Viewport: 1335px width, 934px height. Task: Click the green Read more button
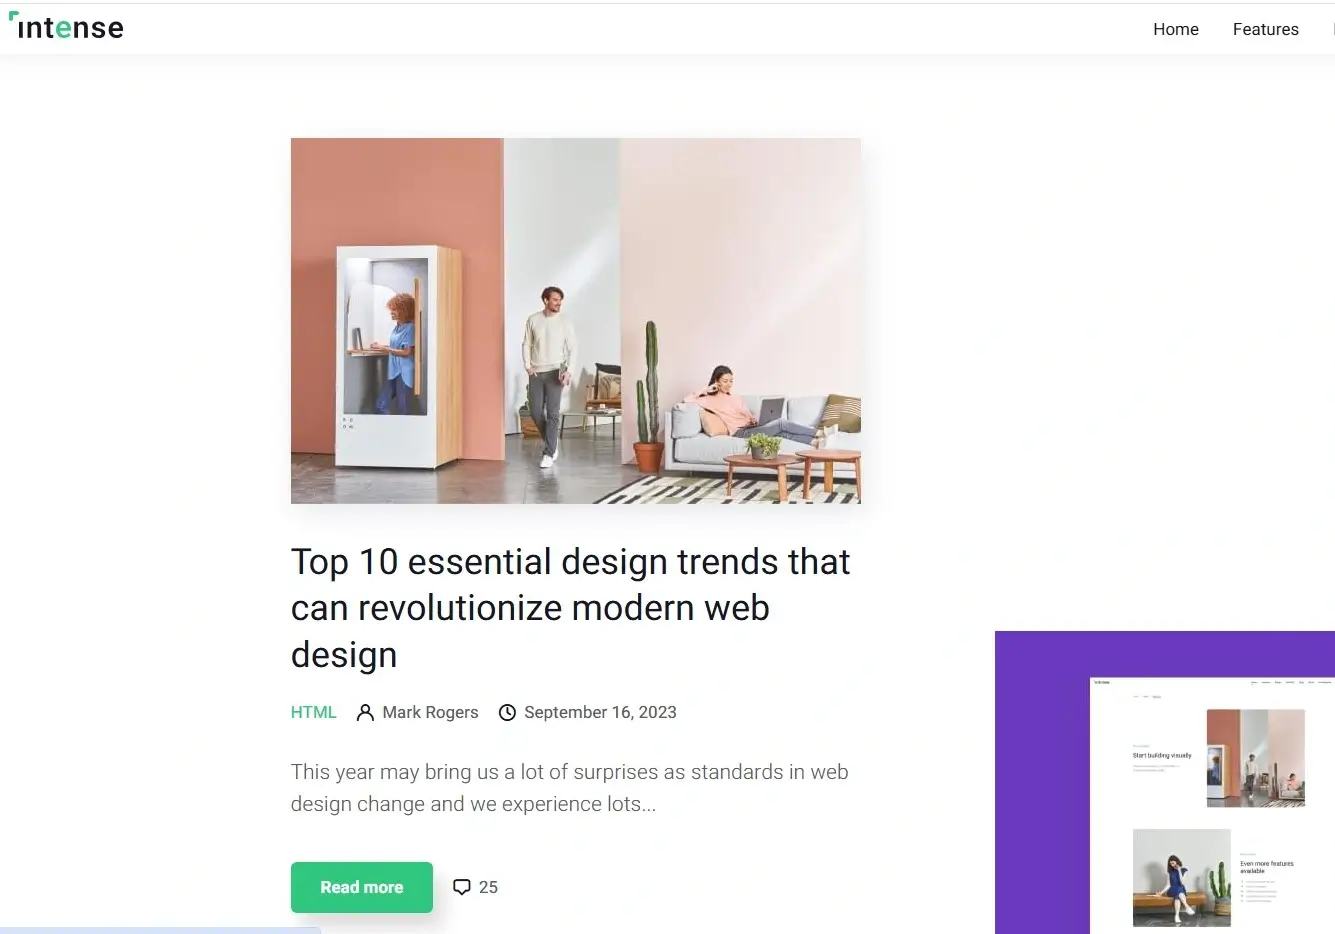tap(362, 887)
